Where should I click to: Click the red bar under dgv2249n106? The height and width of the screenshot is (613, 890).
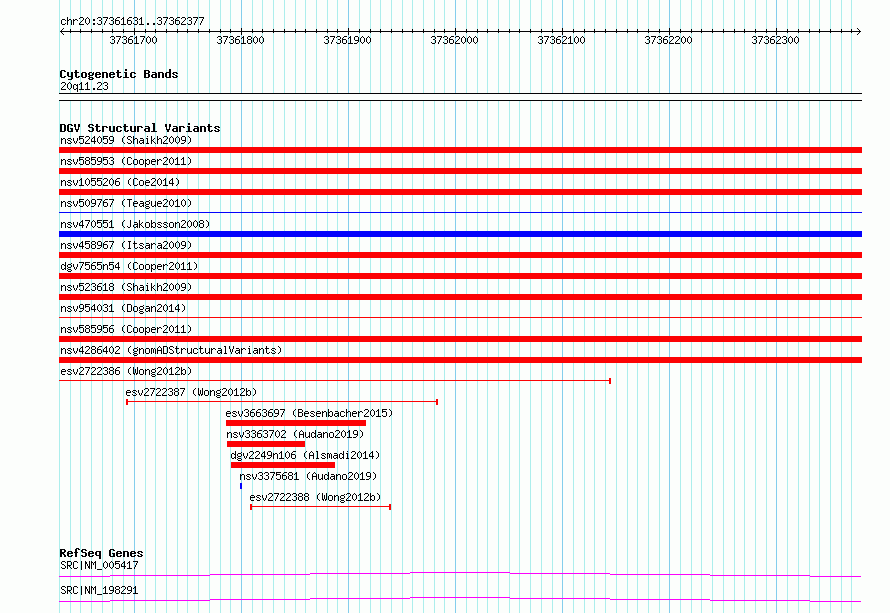click(283, 465)
